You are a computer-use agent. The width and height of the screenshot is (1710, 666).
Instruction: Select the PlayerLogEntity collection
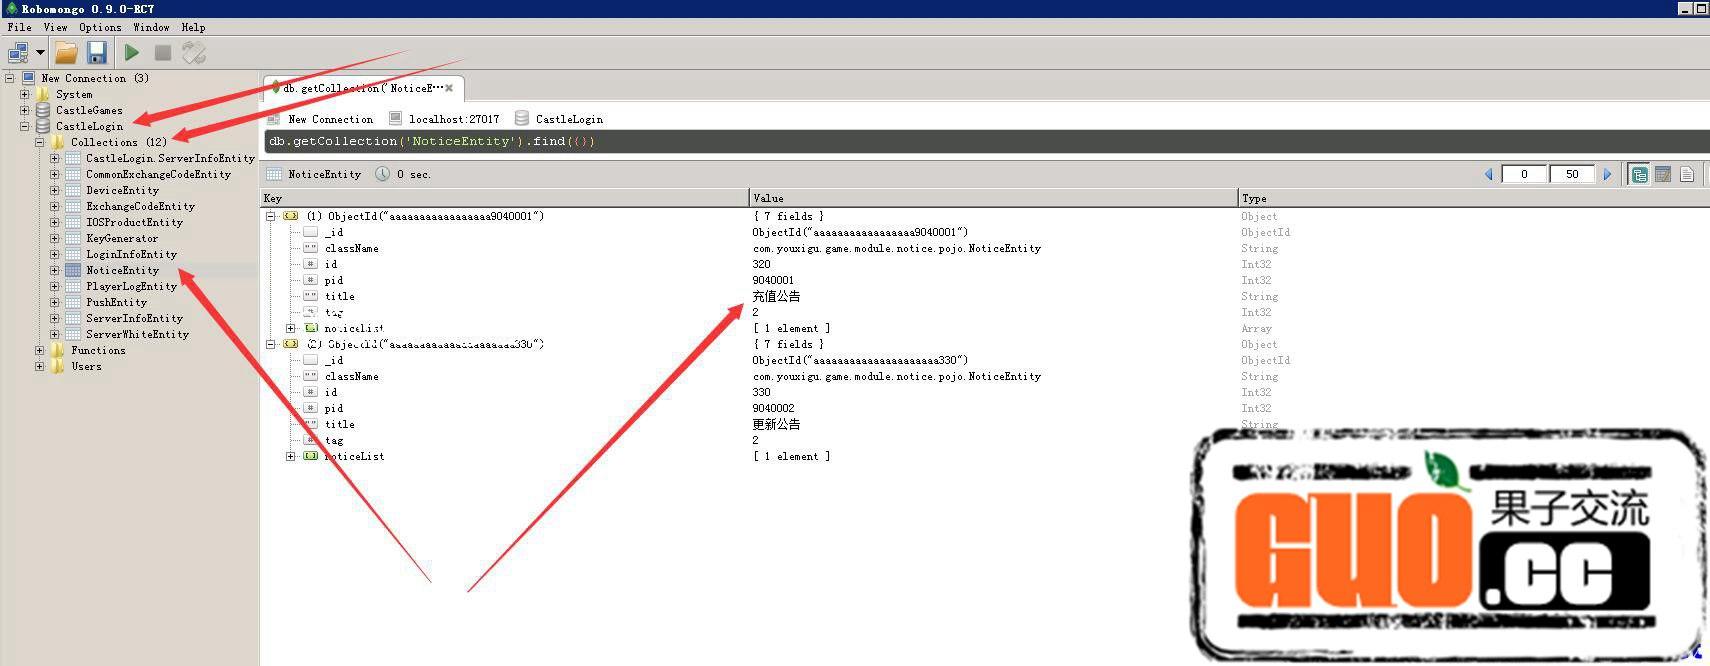coord(131,286)
